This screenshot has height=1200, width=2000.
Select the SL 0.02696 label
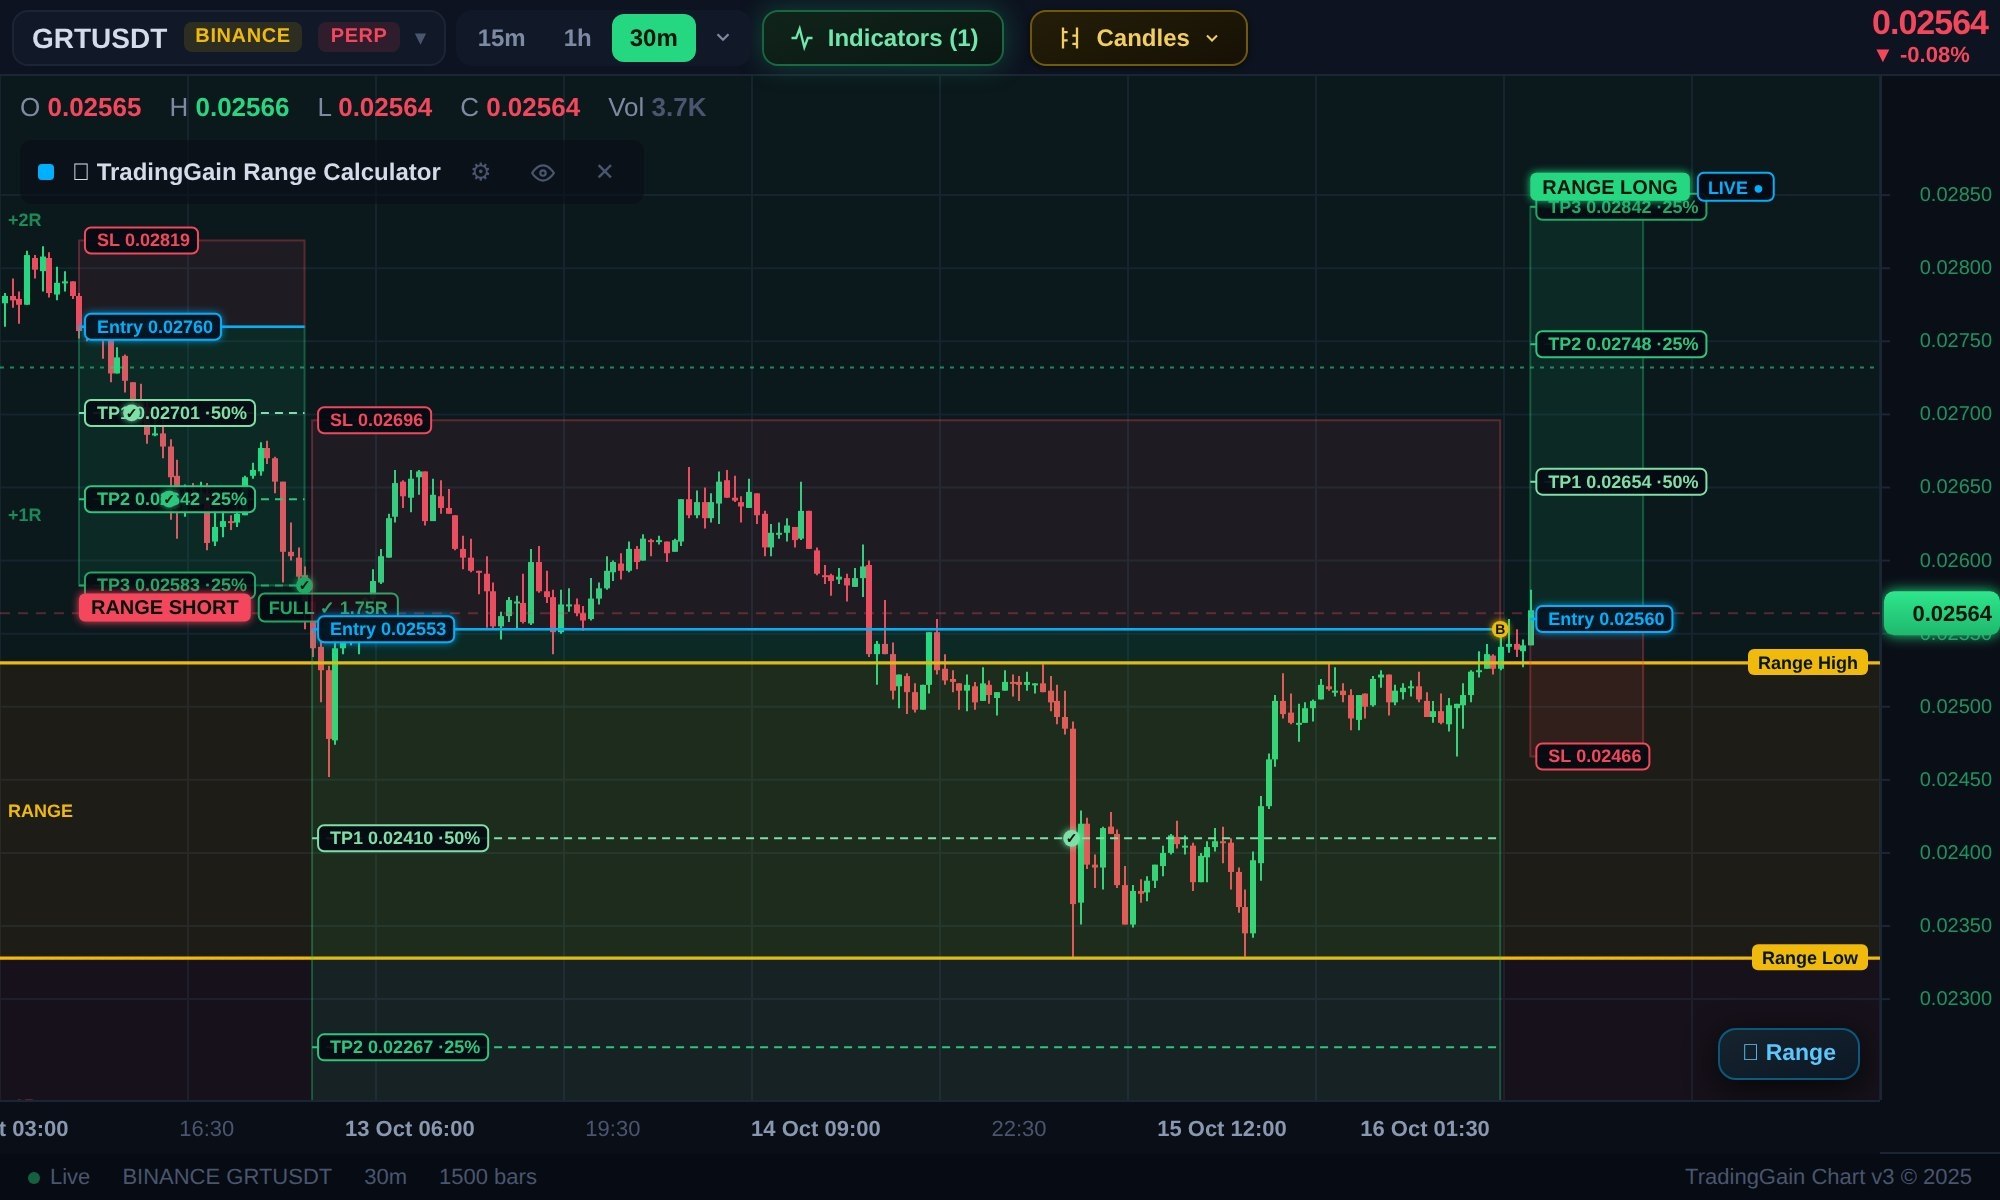375,420
